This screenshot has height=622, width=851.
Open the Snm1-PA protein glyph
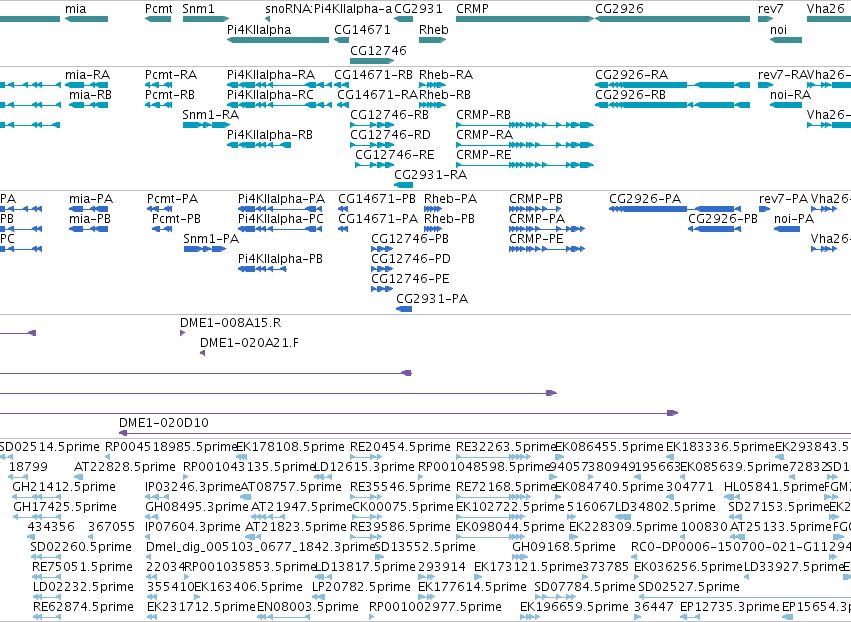tap(205, 249)
